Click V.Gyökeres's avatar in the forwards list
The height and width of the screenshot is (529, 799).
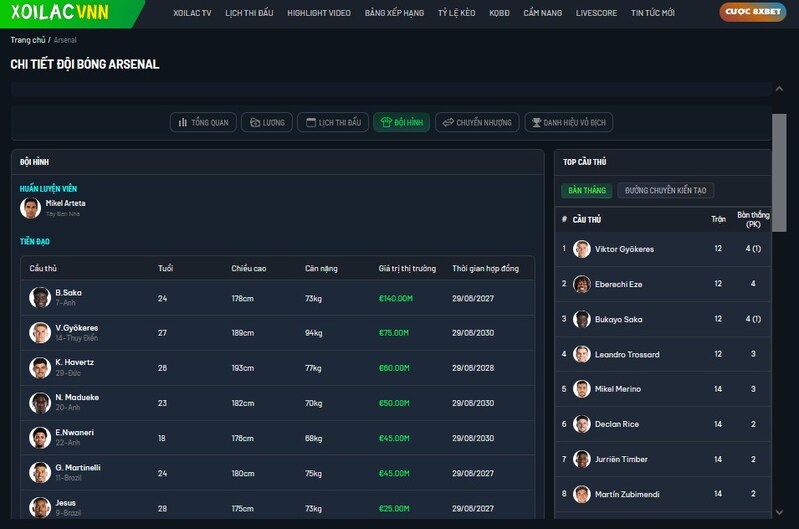click(x=40, y=332)
